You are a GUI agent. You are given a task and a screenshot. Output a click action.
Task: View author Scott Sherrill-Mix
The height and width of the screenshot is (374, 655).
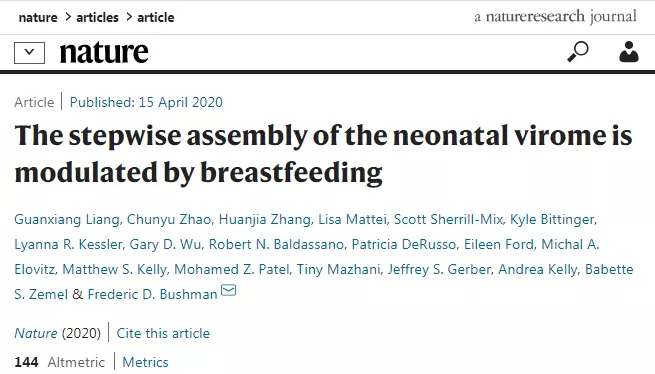pos(448,219)
